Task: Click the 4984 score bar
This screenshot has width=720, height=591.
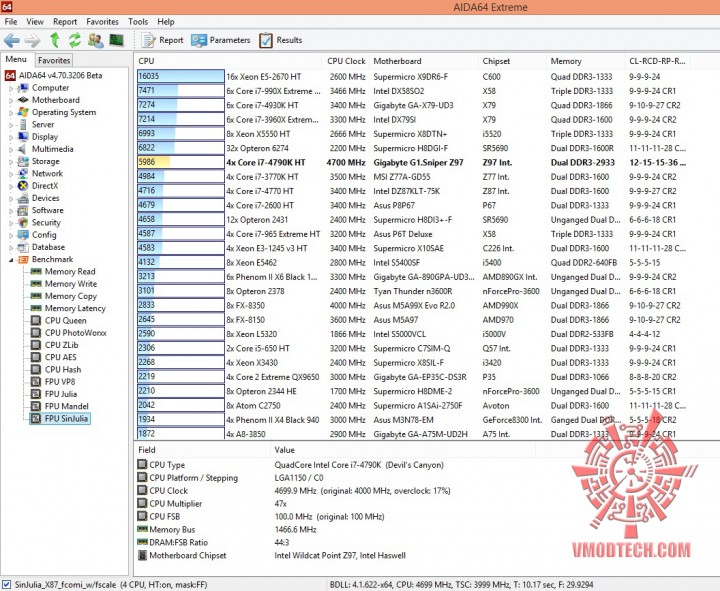Action: point(180,176)
